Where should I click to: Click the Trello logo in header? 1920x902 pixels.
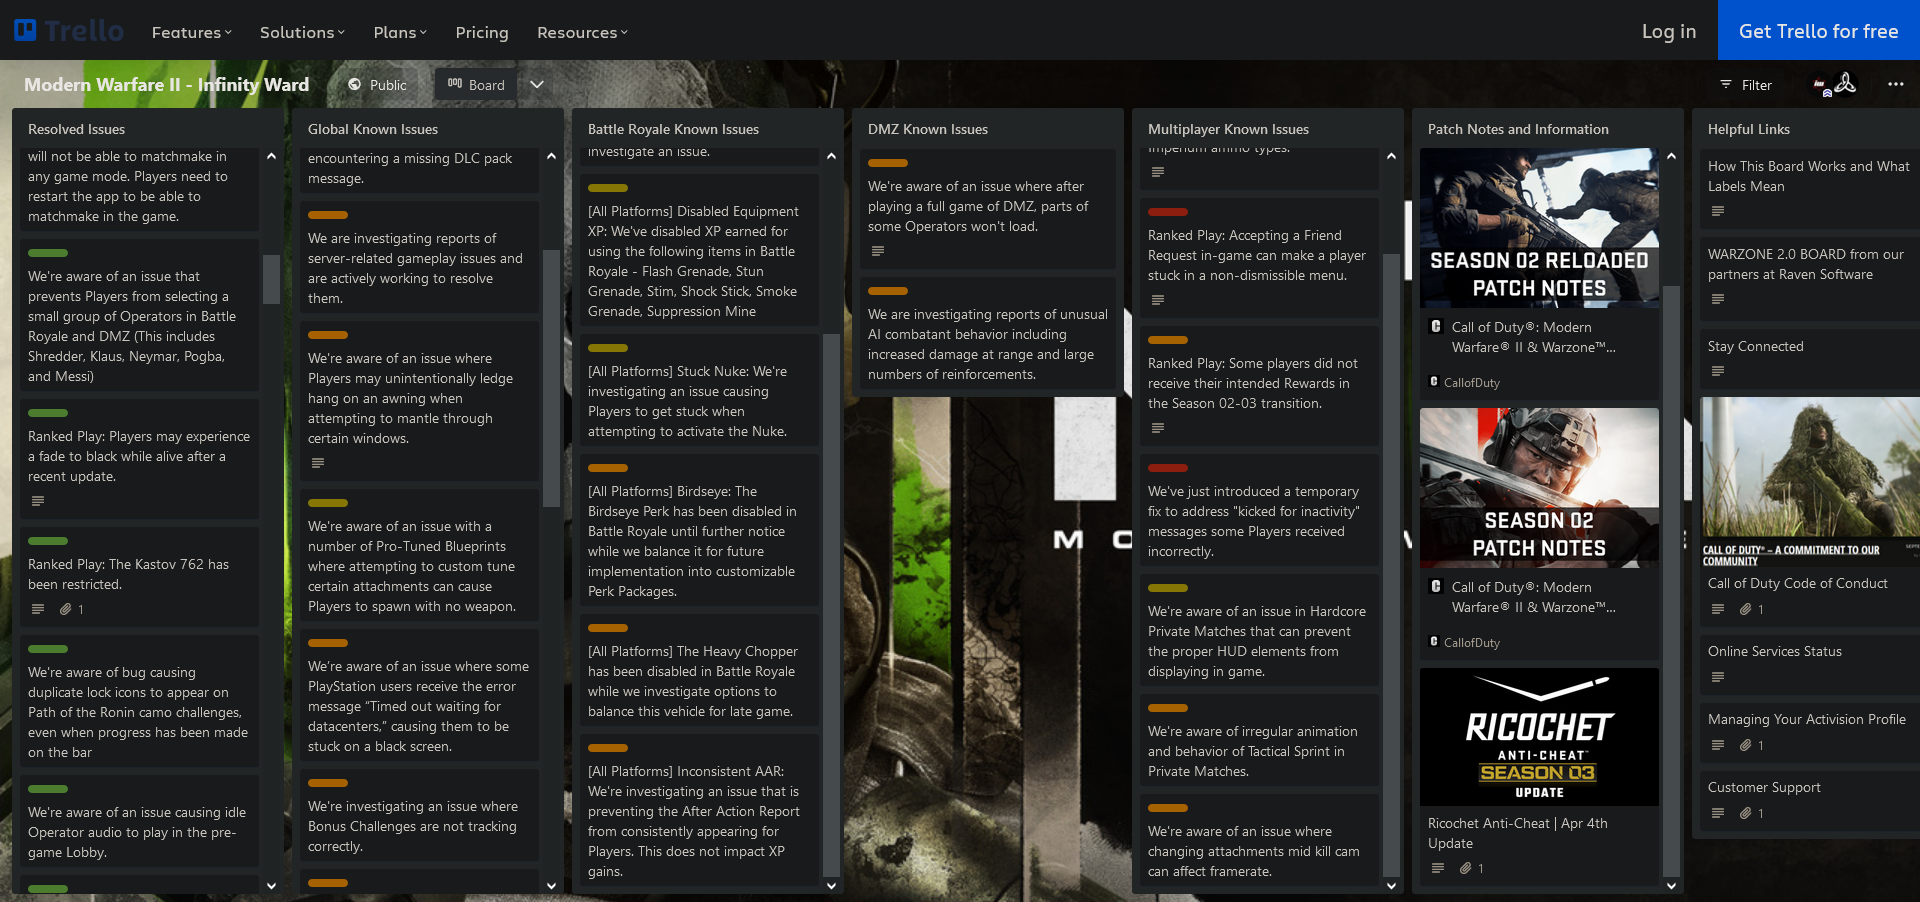[x=68, y=31]
